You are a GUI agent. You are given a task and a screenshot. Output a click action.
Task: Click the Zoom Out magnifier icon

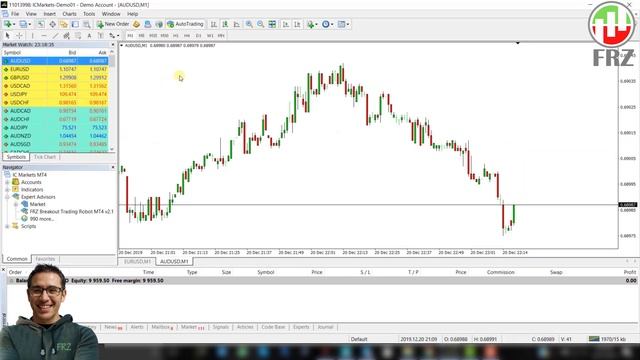pyautogui.click(x=260, y=24)
